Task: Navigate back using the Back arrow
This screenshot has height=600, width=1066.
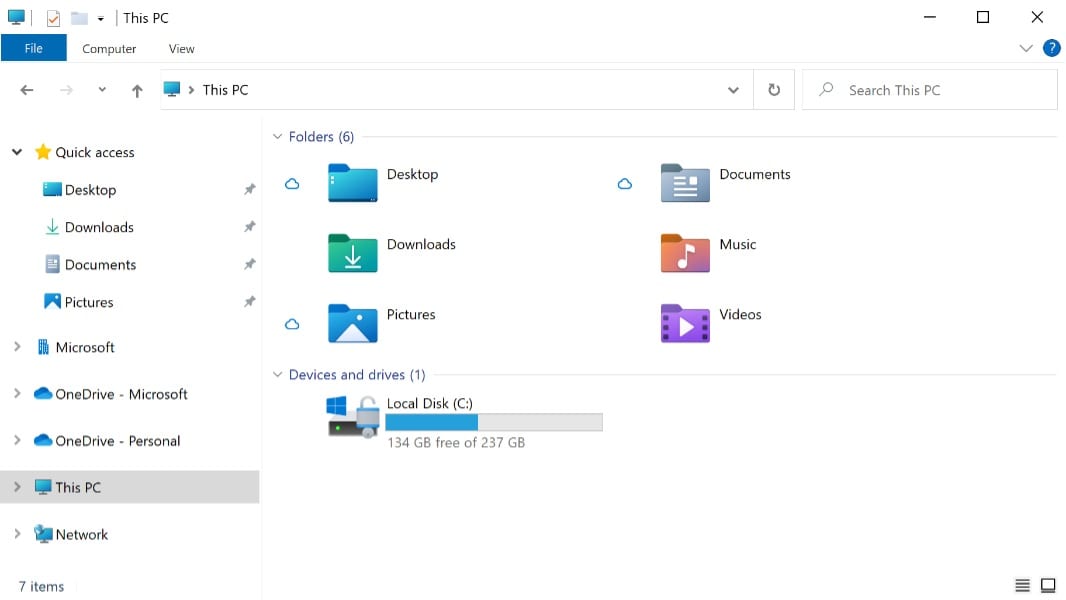Action: click(x=27, y=90)
